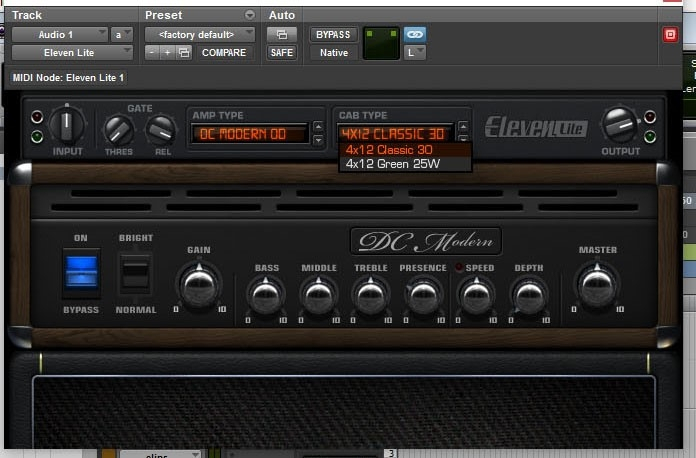Image resolution: width=696 pixels, height=458 pixels.
Task: Click the plug-in automation enable icon
Action: [281, 34]
